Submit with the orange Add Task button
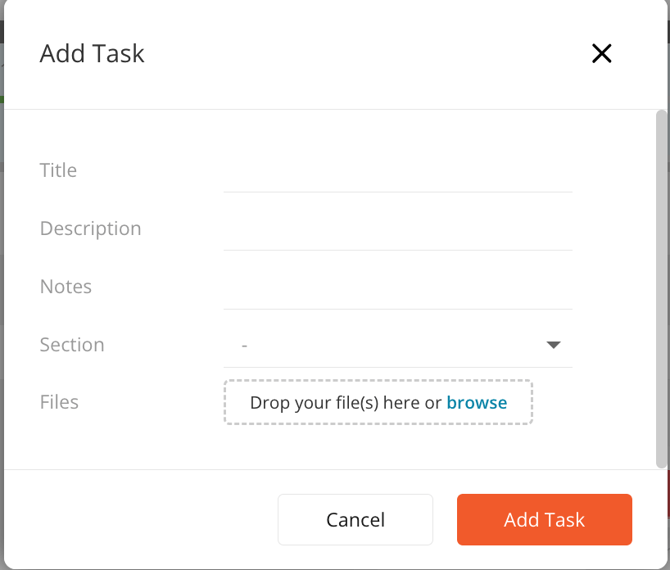Image resolution: width=670 pixels, height=570 pixels. [544, 520]
